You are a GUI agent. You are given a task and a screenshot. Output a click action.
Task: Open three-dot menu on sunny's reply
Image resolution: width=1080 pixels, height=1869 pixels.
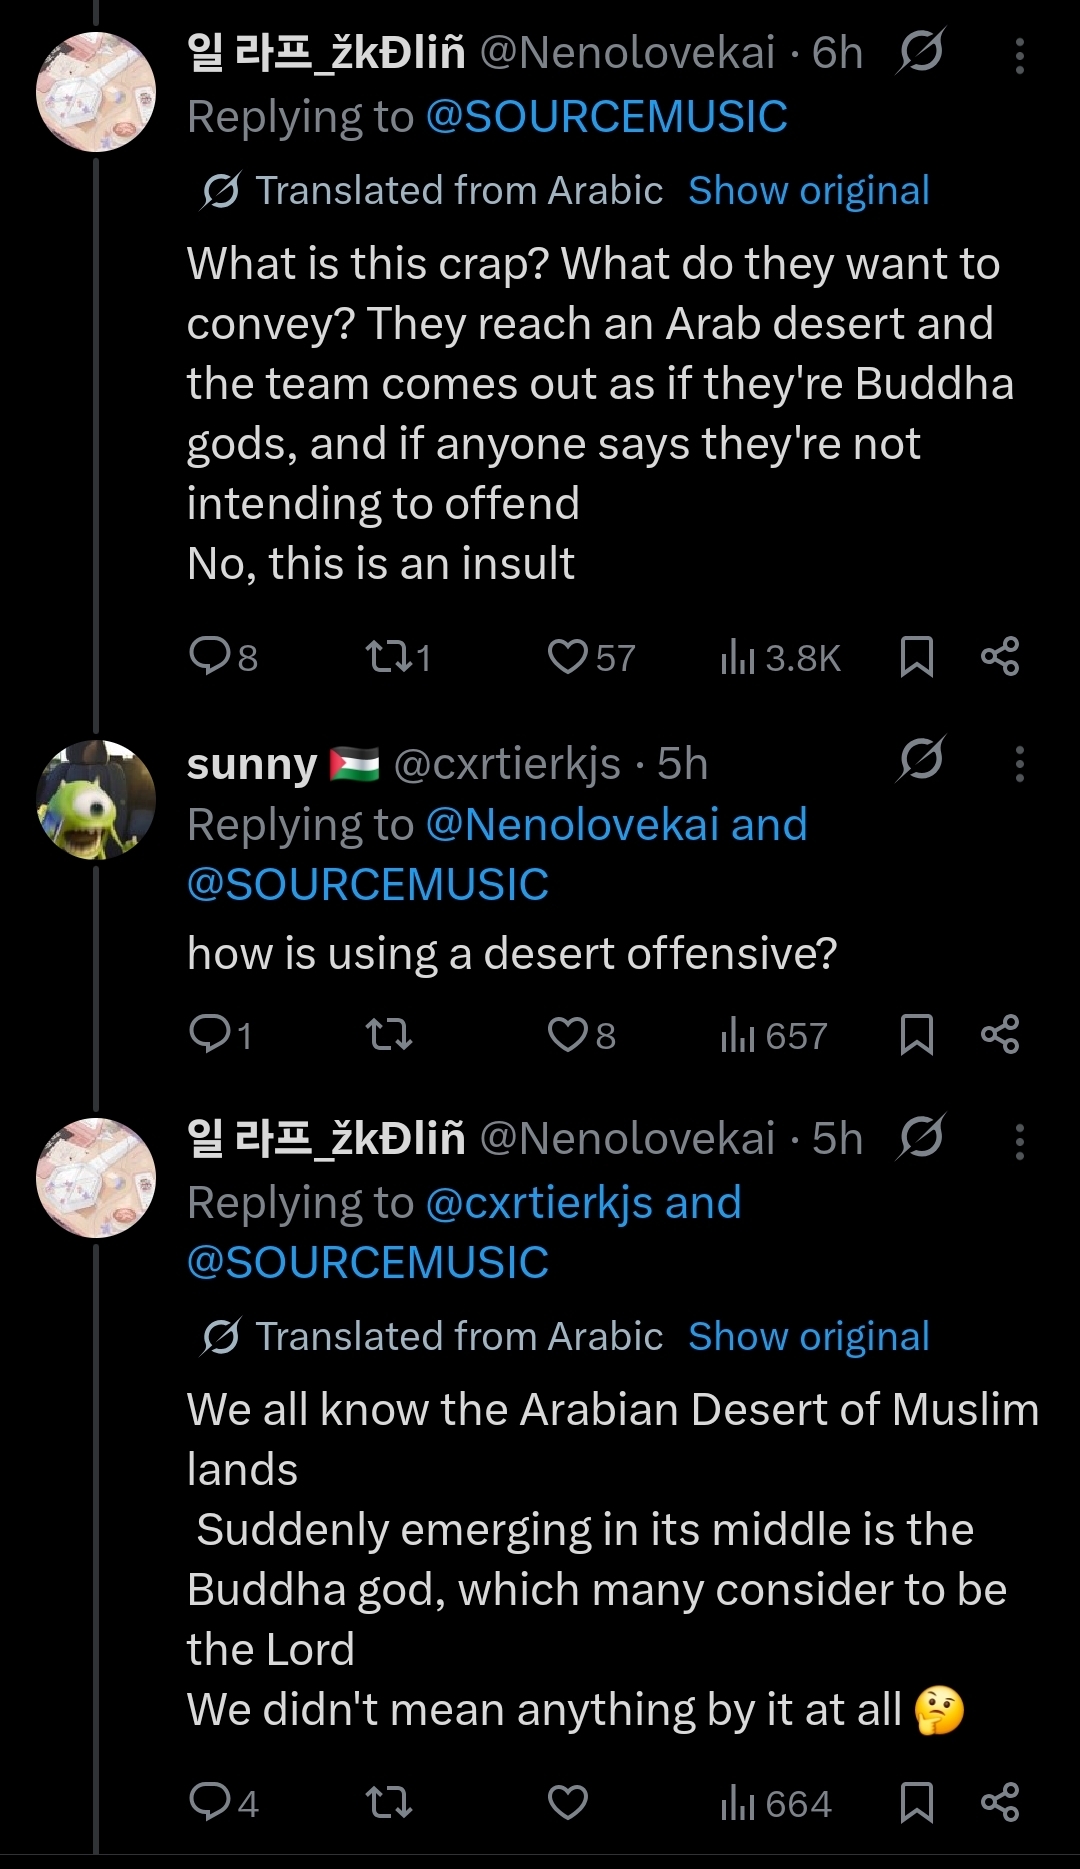click(1019, 764)
